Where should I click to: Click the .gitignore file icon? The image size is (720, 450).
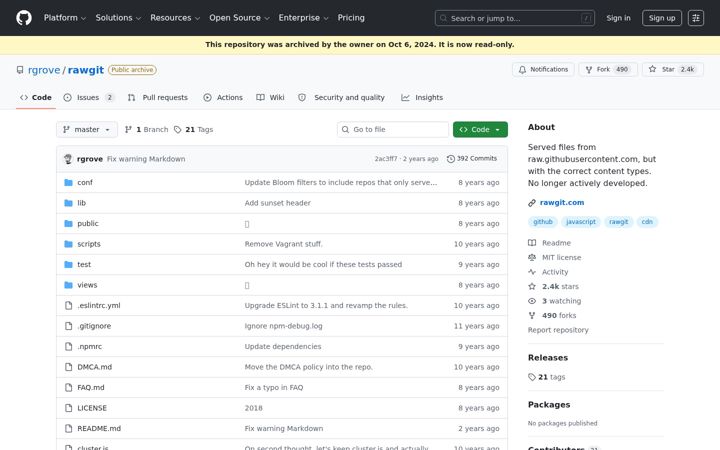coord(68,326)
